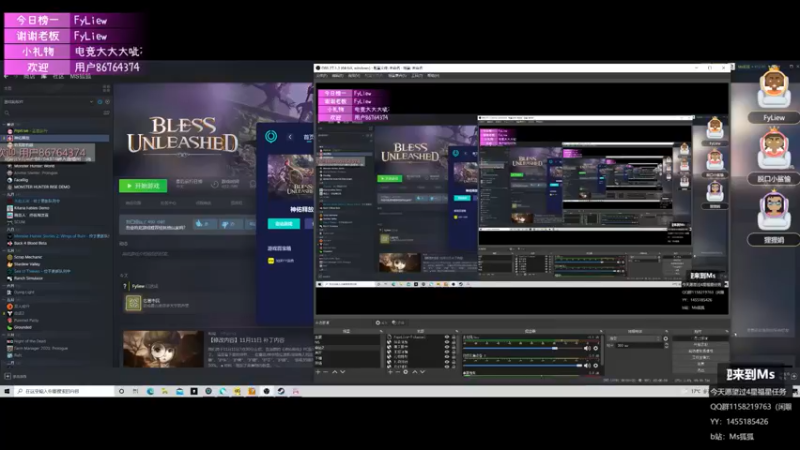Click 添加游戏 at bottom of Steam sidebar

tap(16, 377)
